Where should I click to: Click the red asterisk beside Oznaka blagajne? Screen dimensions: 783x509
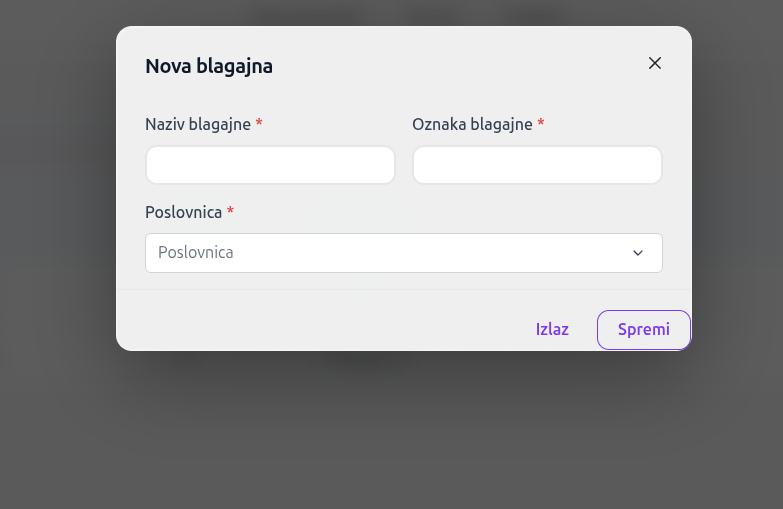pyautogui.click(x=541, y=124)
